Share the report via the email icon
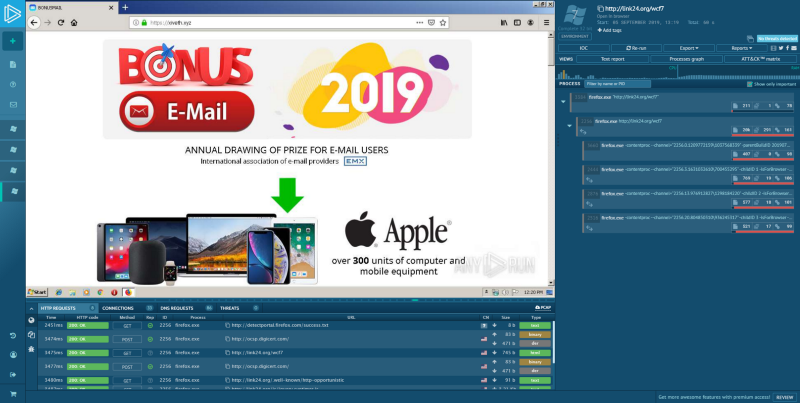 [x=794, y=48]
